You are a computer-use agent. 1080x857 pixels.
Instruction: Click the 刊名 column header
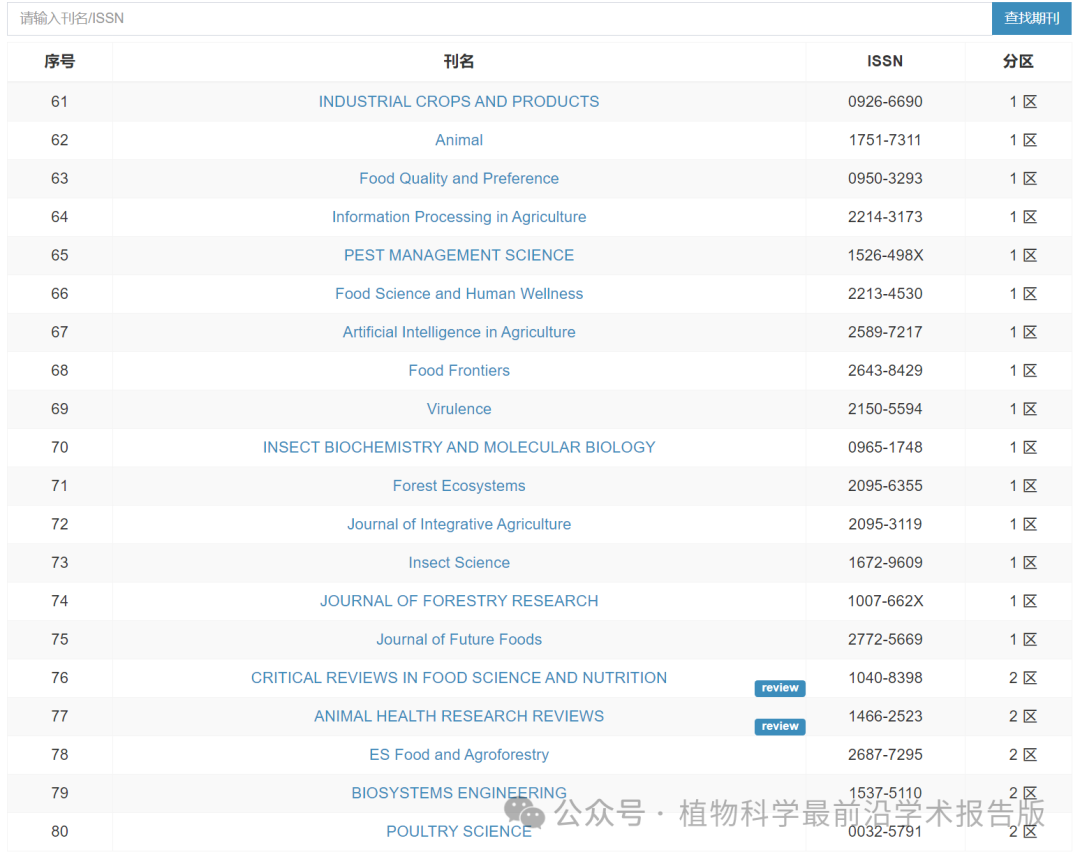(x=459, y=61)
